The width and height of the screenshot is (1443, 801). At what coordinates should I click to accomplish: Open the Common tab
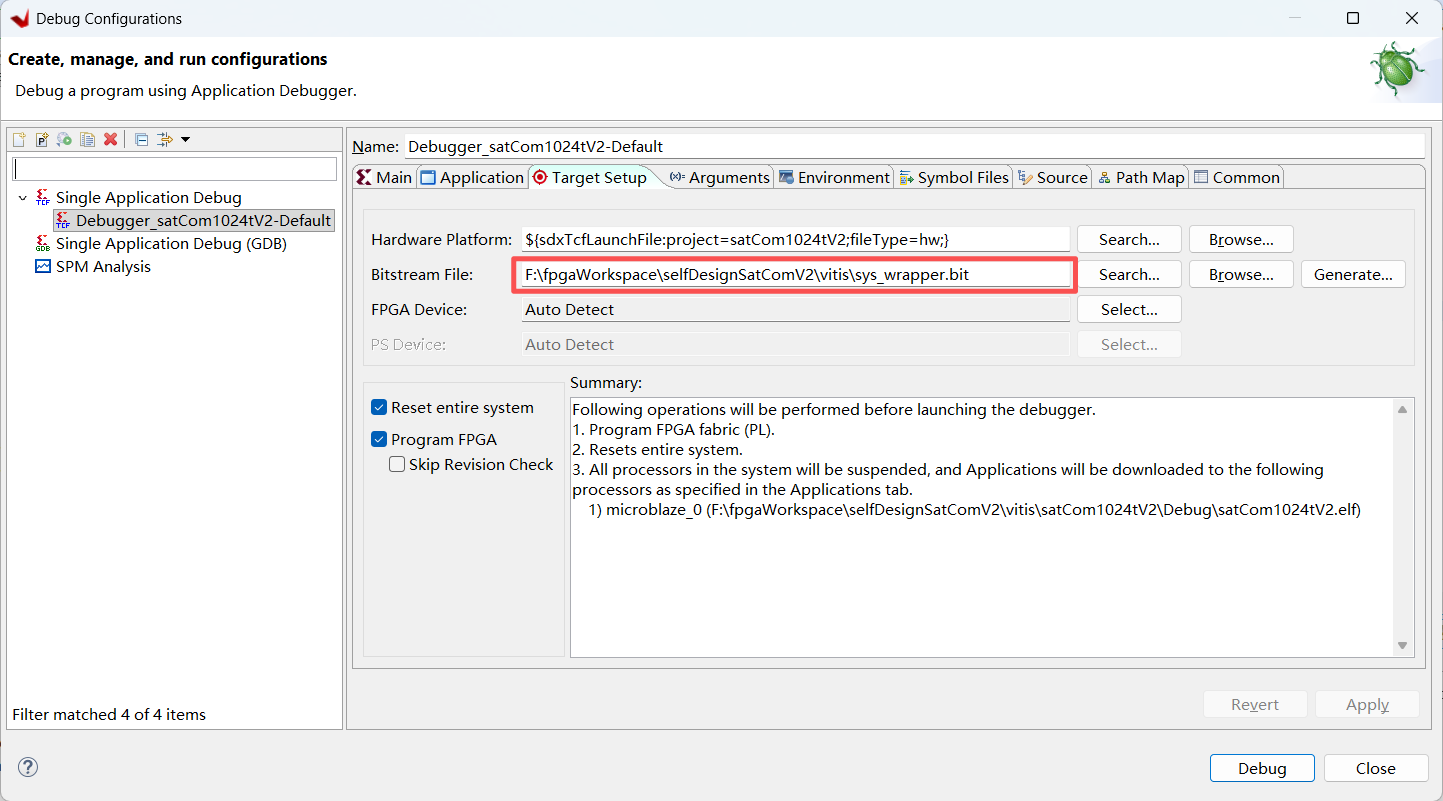click(x=1237, y=177)
